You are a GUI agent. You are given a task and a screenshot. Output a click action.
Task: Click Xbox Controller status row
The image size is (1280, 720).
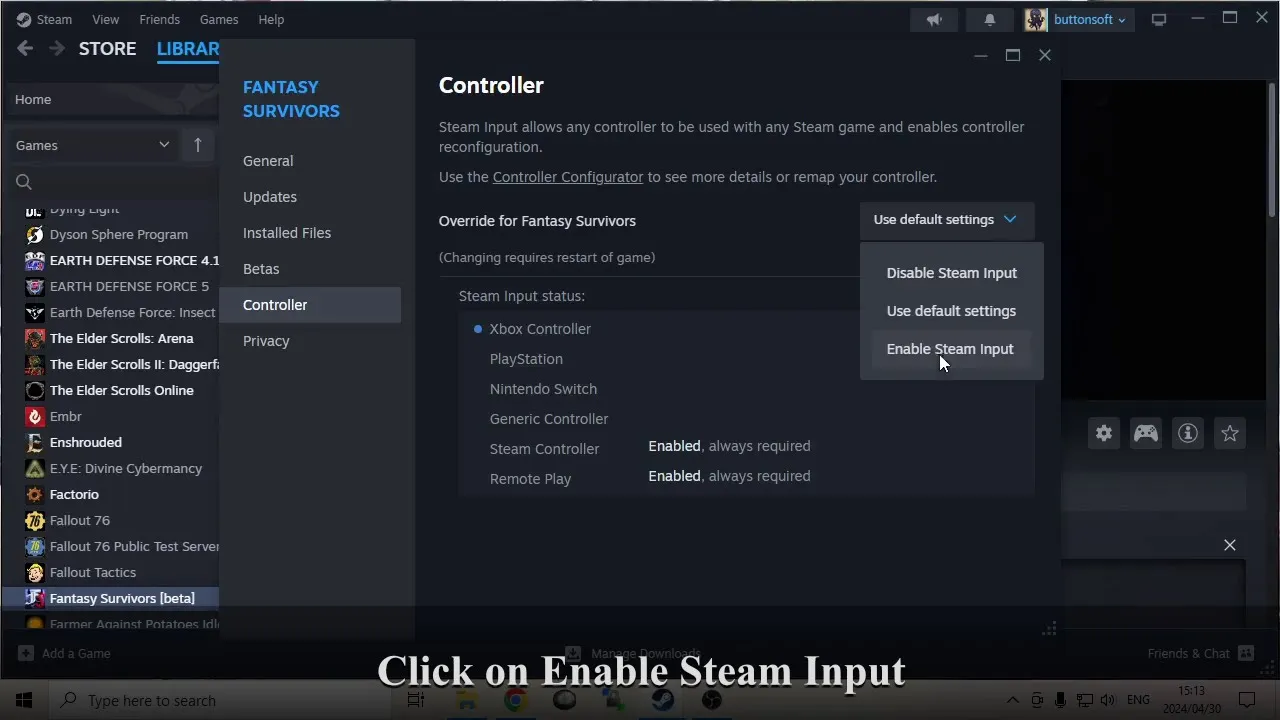tap(540, 329)
